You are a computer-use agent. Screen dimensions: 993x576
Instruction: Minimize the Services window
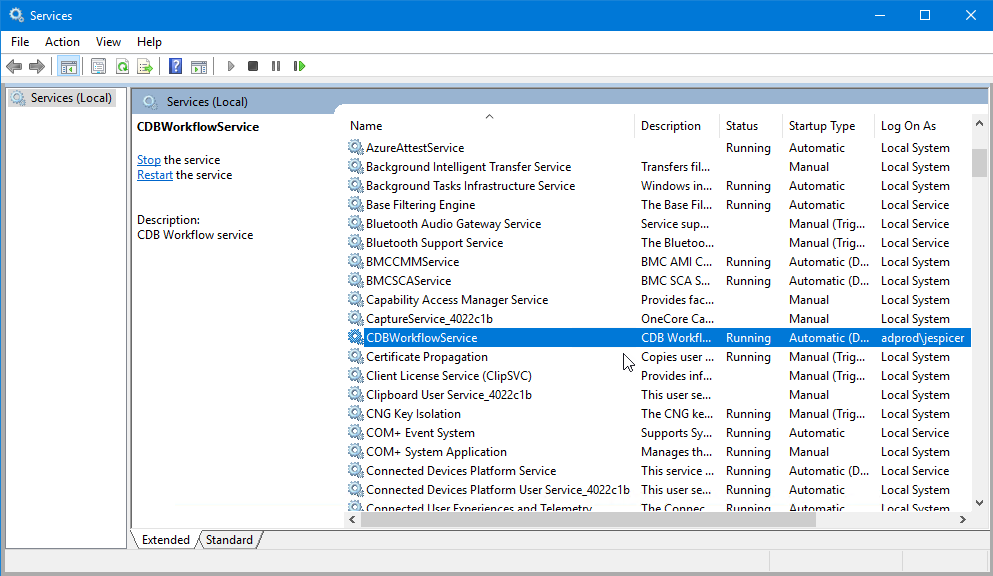[x=880, y=15]
